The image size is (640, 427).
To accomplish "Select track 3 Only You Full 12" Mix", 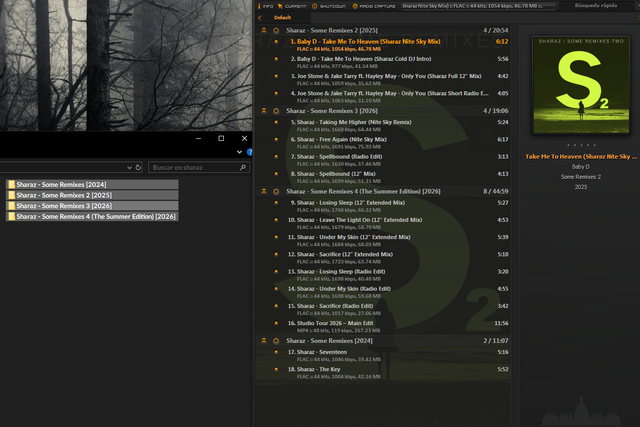I will [x=383, y=79].
